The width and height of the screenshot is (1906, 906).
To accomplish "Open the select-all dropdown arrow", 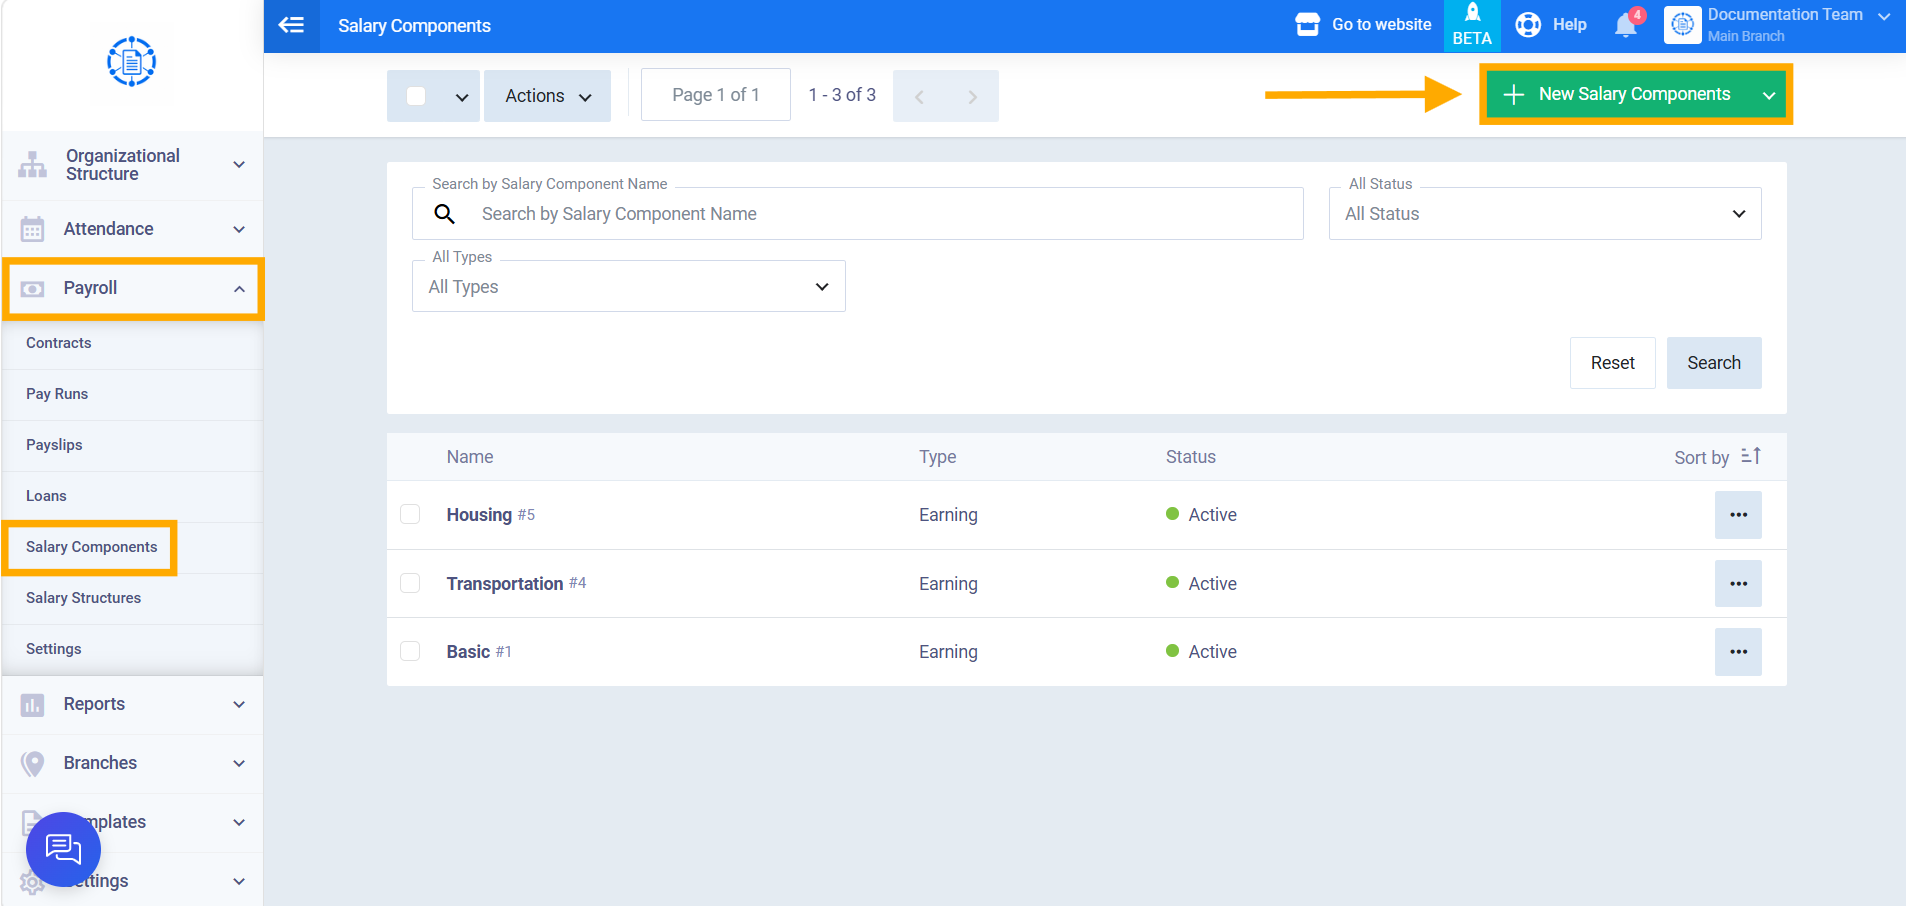I will coord(462,97).
